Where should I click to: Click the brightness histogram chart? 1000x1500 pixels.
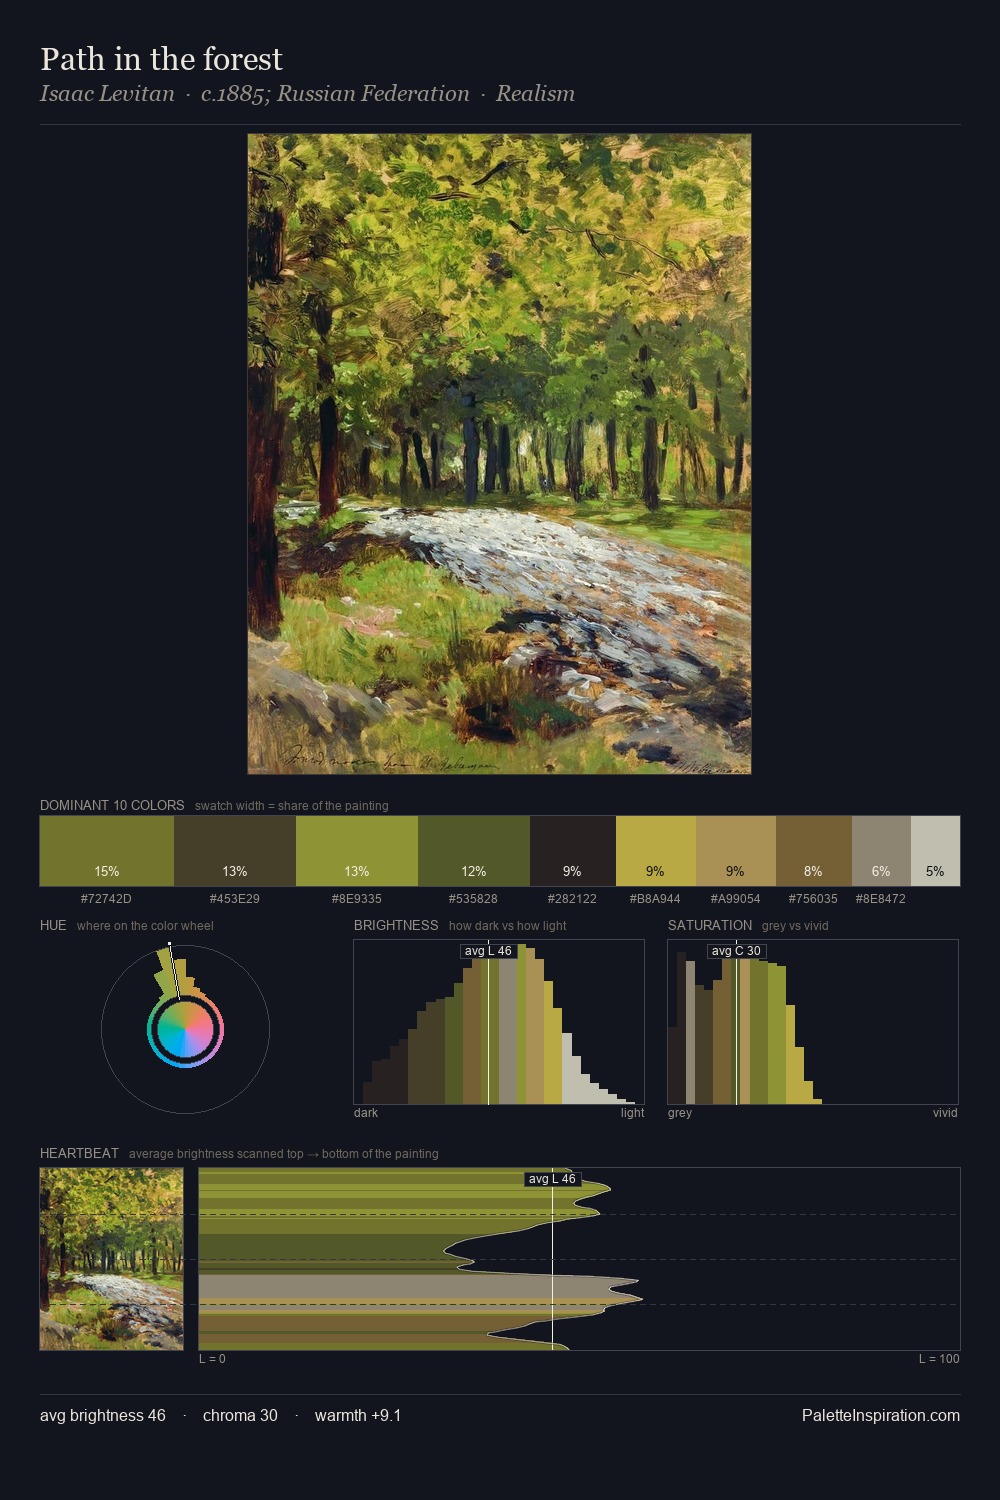[x=499, y=1022]
